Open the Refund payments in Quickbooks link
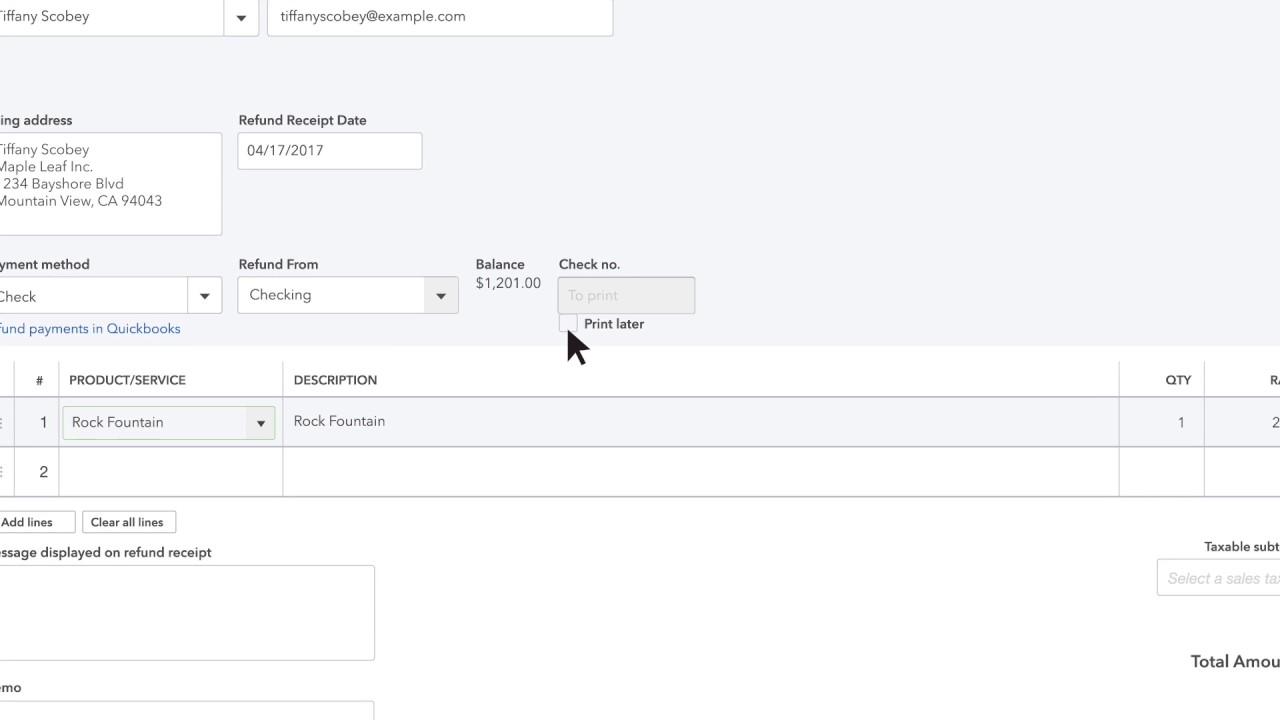The image size is (1280, 720). 90,328
